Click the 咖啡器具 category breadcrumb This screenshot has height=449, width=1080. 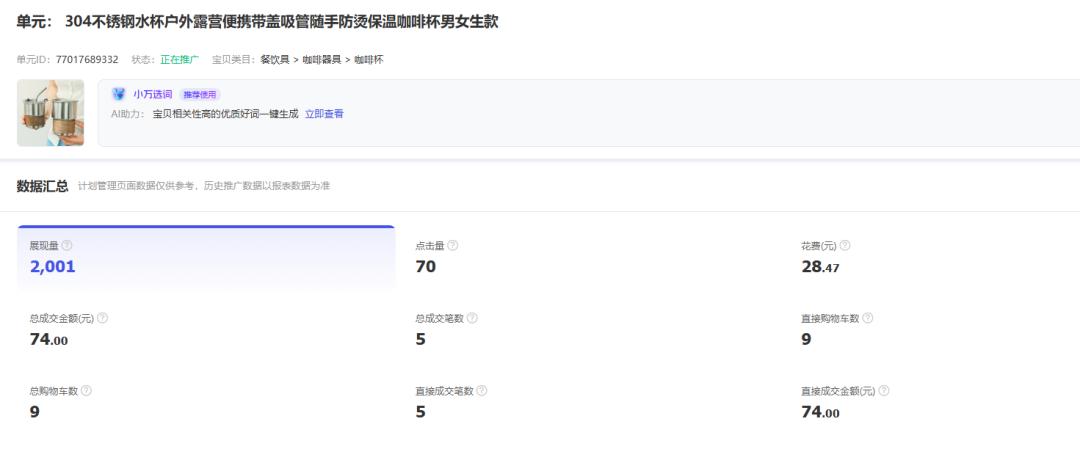click(322, 60)
